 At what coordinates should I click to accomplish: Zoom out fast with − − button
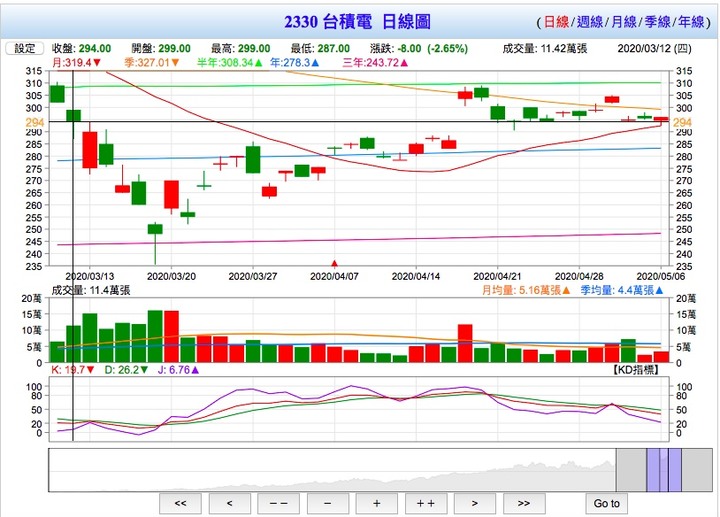pos(279,504)
